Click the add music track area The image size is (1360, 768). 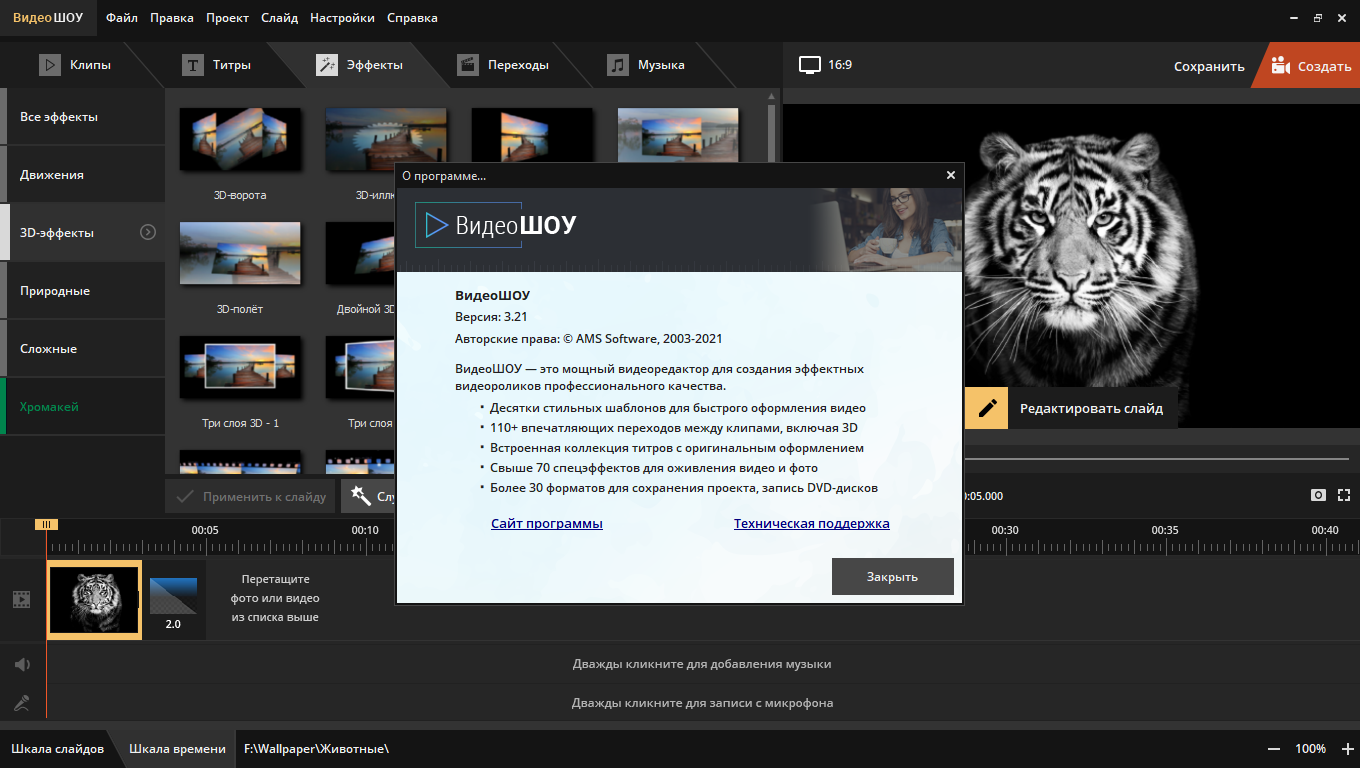pos(702,664)
